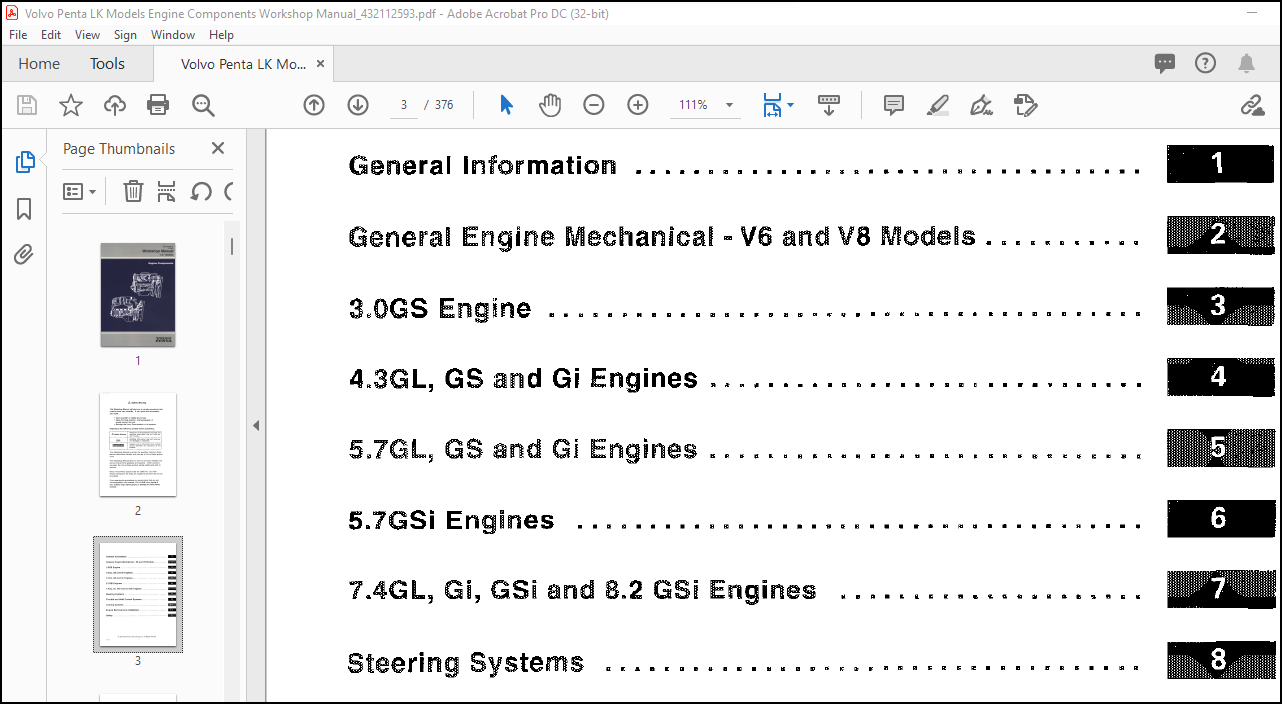Click the page number input field
Screen dimensions: 1282x704
(403, 105)
